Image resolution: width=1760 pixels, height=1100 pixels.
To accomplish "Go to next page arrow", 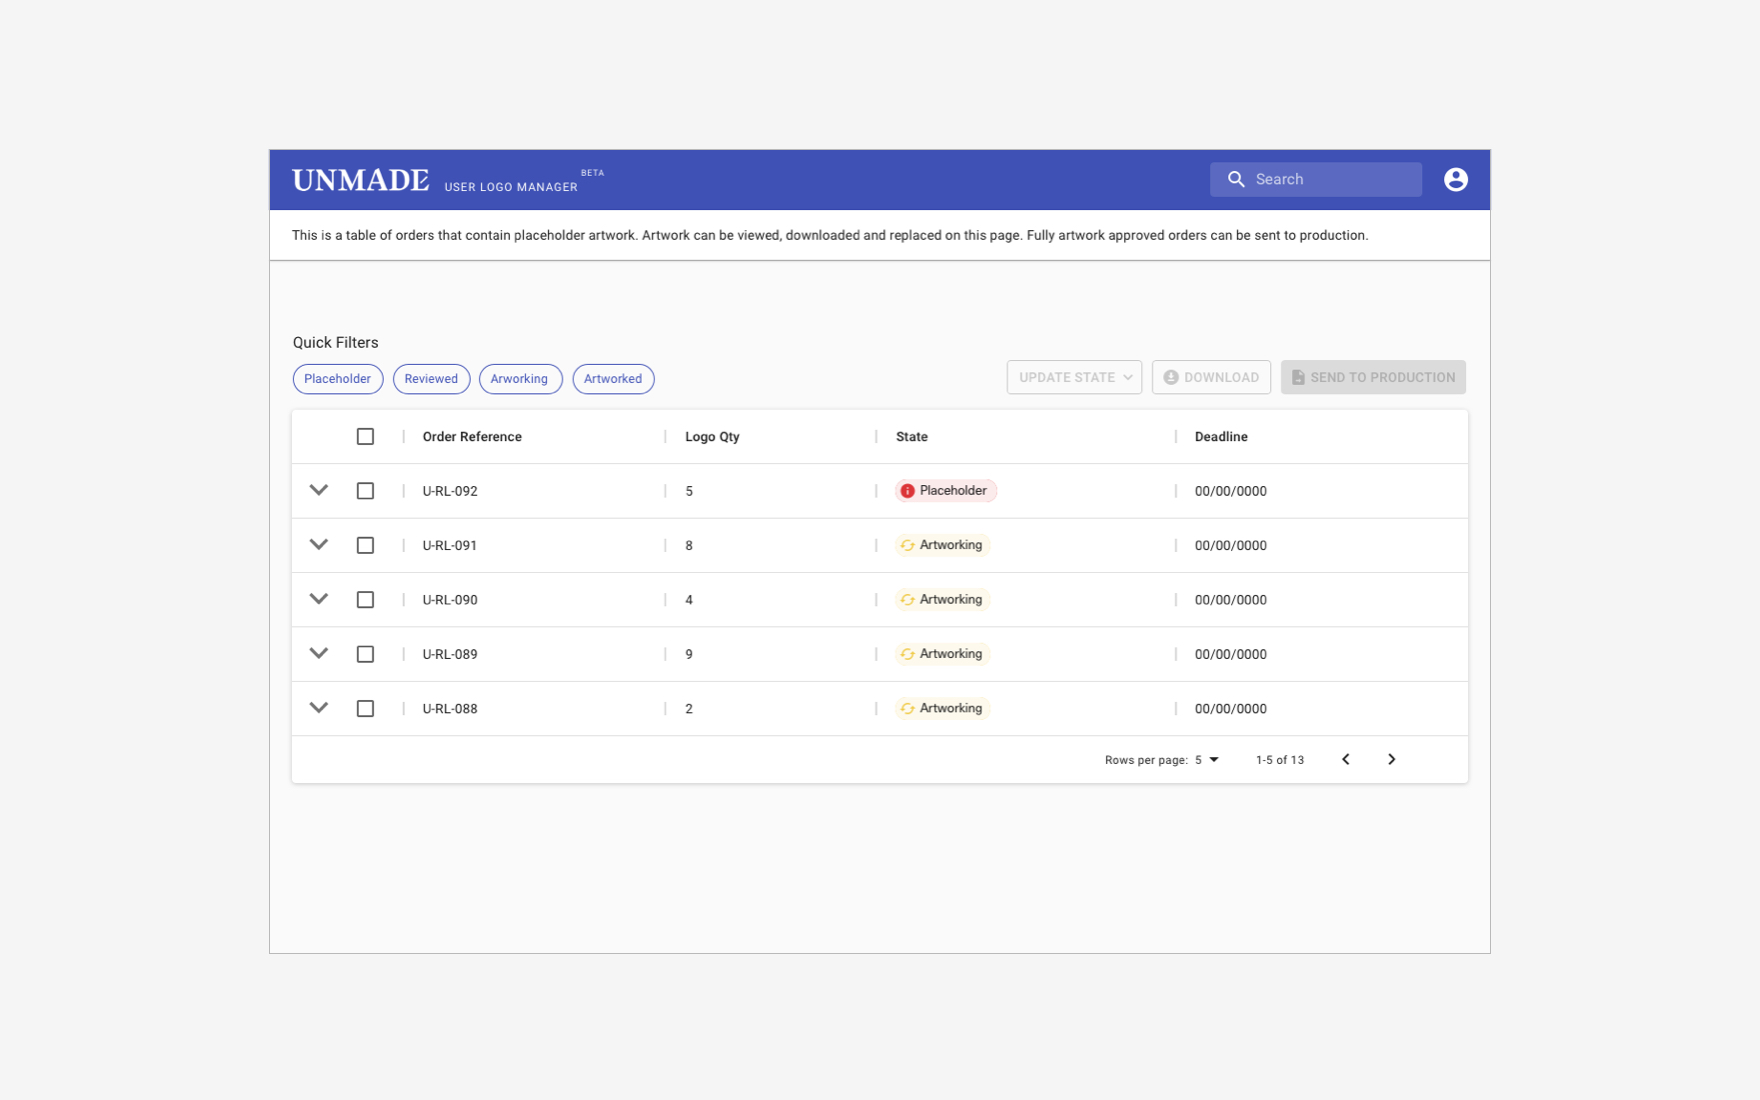I will tap(1391, 759).
